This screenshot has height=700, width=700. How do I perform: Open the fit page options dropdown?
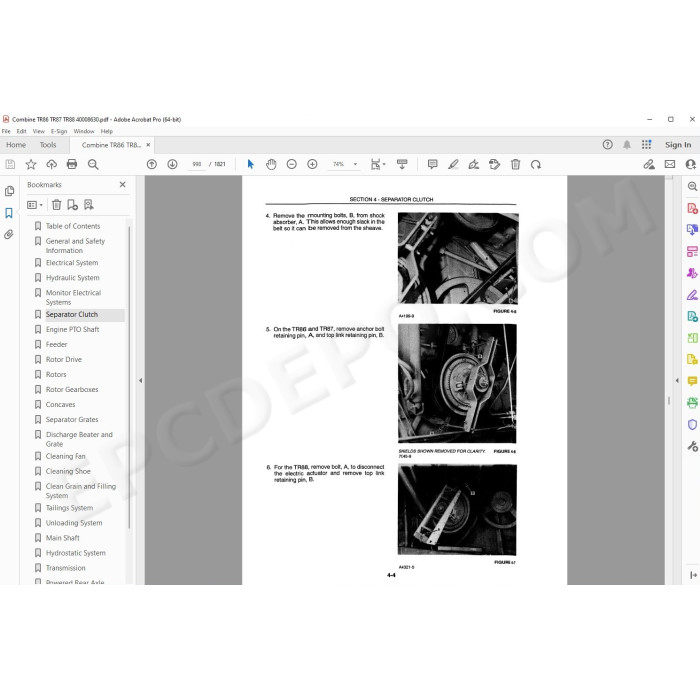coord(378,164)
